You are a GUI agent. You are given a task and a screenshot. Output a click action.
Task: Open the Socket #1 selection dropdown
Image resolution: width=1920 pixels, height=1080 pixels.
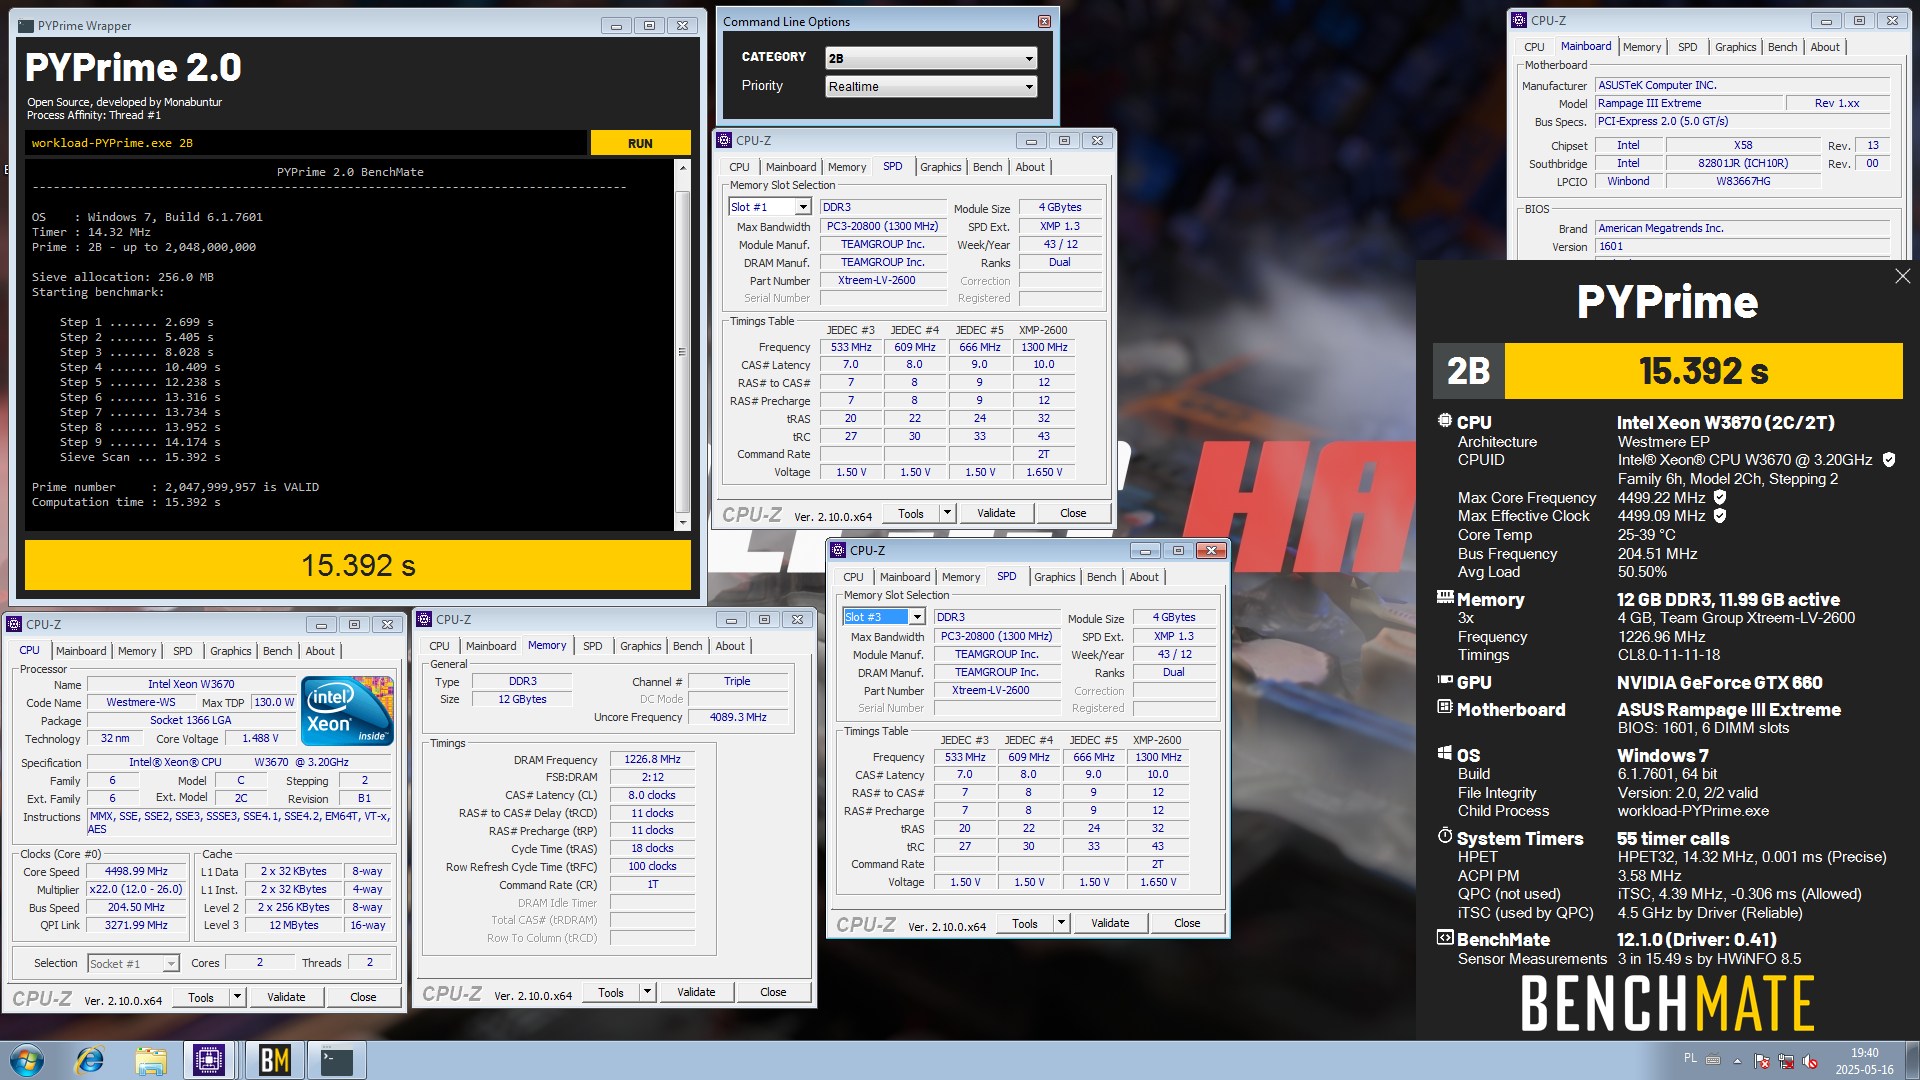133,963
